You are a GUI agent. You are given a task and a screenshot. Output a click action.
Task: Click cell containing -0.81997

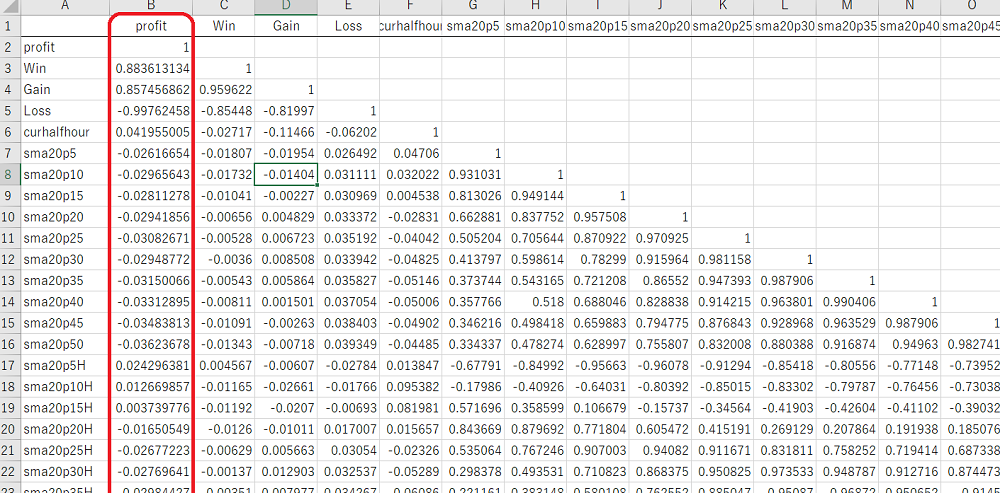[x=286, y=111]
